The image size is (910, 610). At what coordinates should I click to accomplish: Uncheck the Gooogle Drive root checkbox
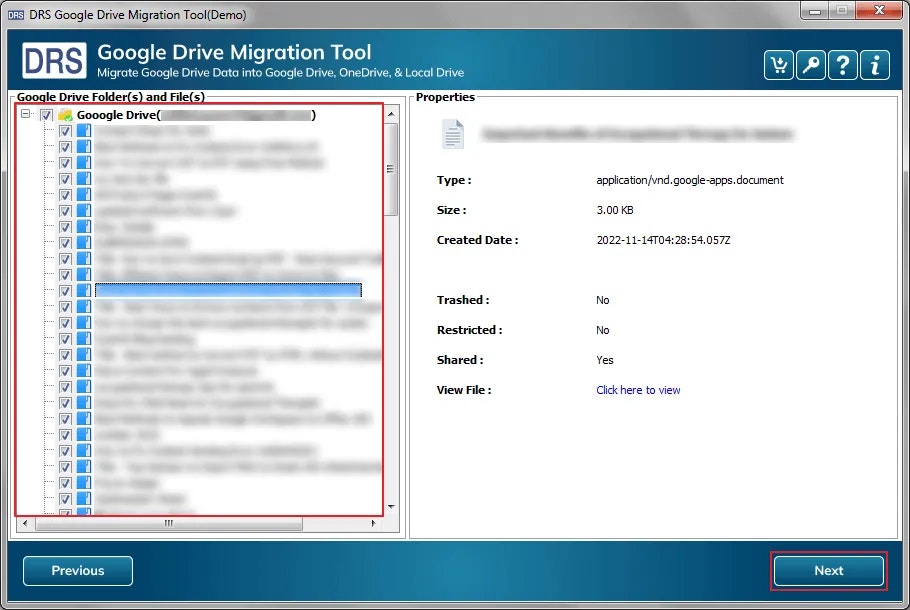46,115
